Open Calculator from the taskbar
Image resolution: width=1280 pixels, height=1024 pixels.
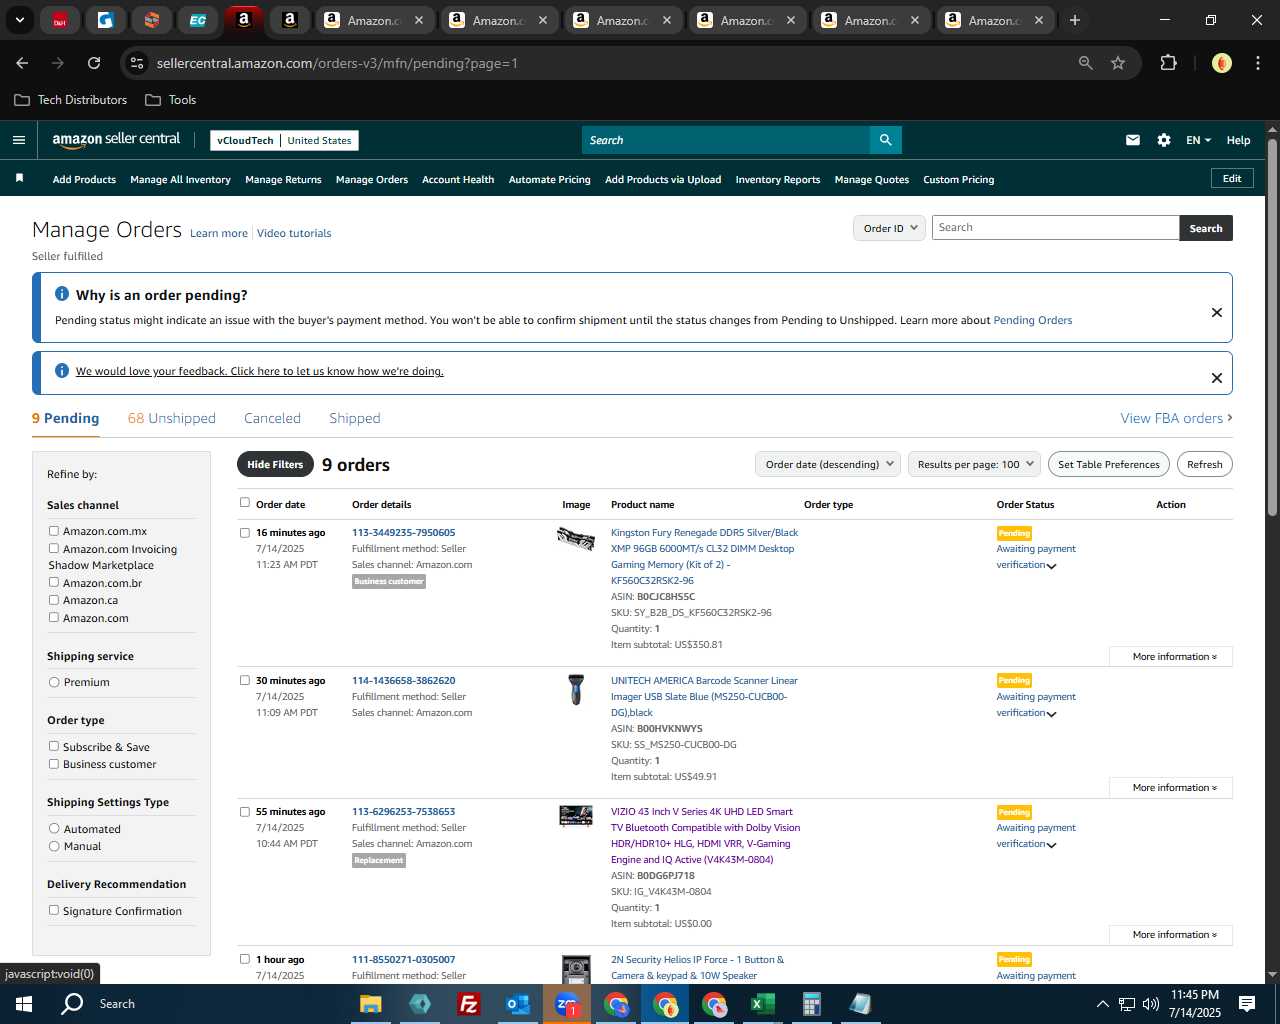[x=811, y=1004]
